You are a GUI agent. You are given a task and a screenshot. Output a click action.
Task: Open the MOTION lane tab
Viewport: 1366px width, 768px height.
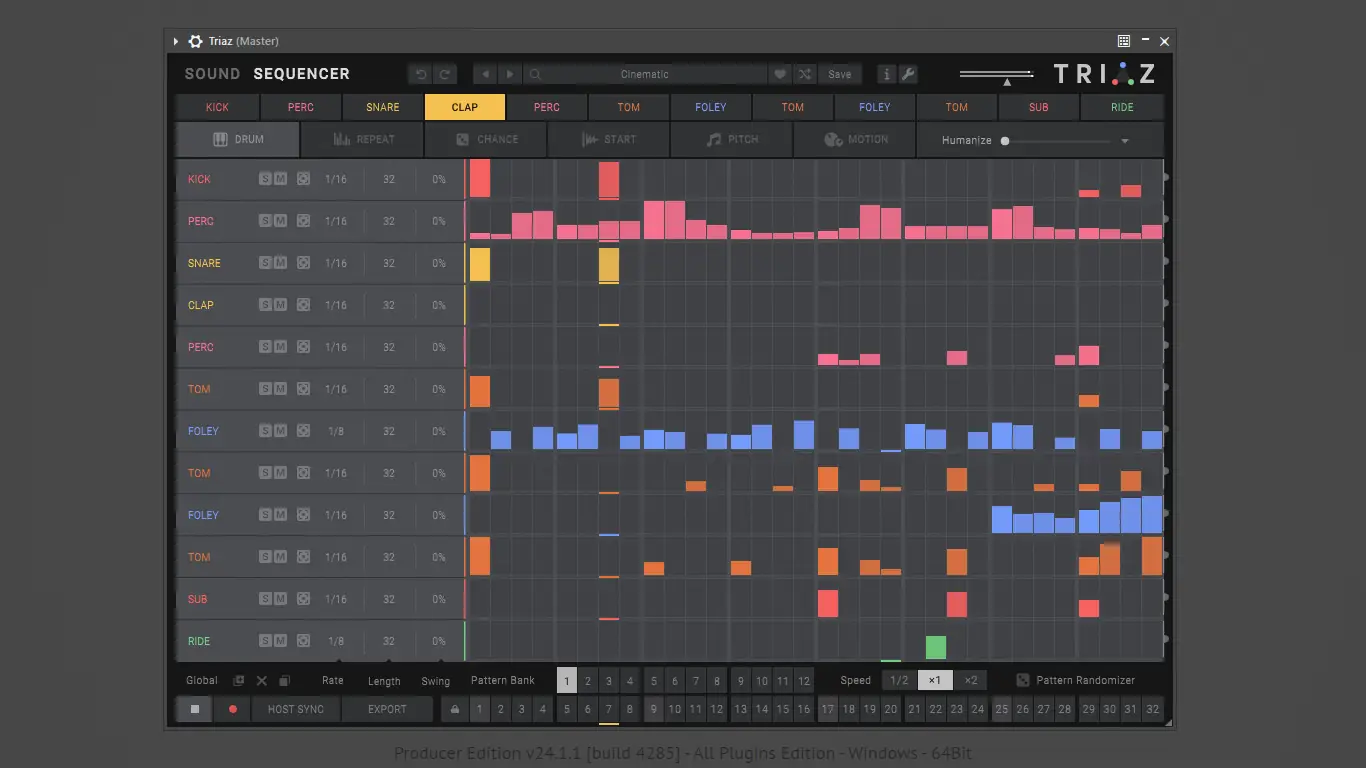[x=854, y=140]
